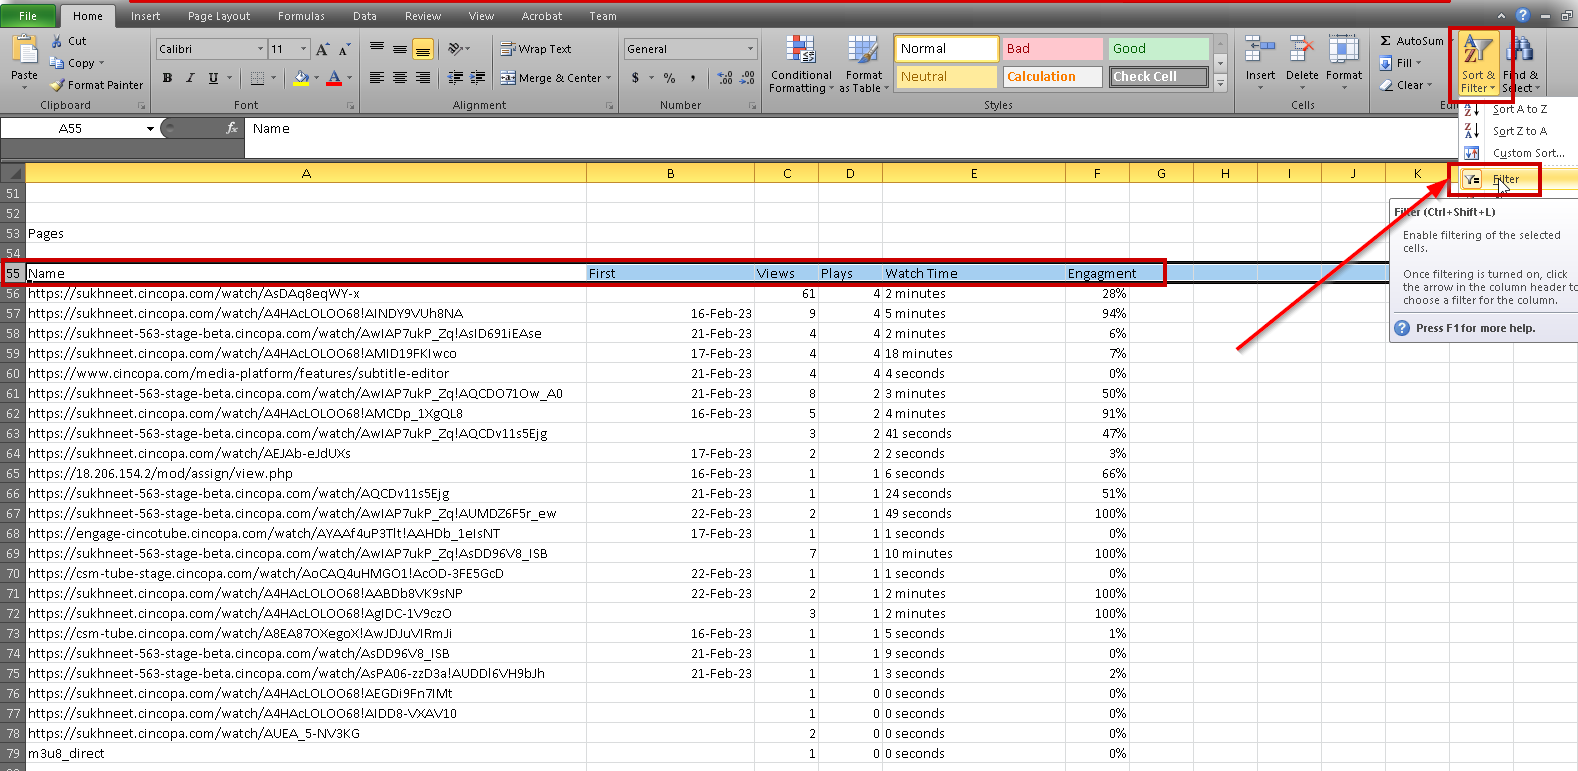Apply the Check Cell style

(1158, 77)
